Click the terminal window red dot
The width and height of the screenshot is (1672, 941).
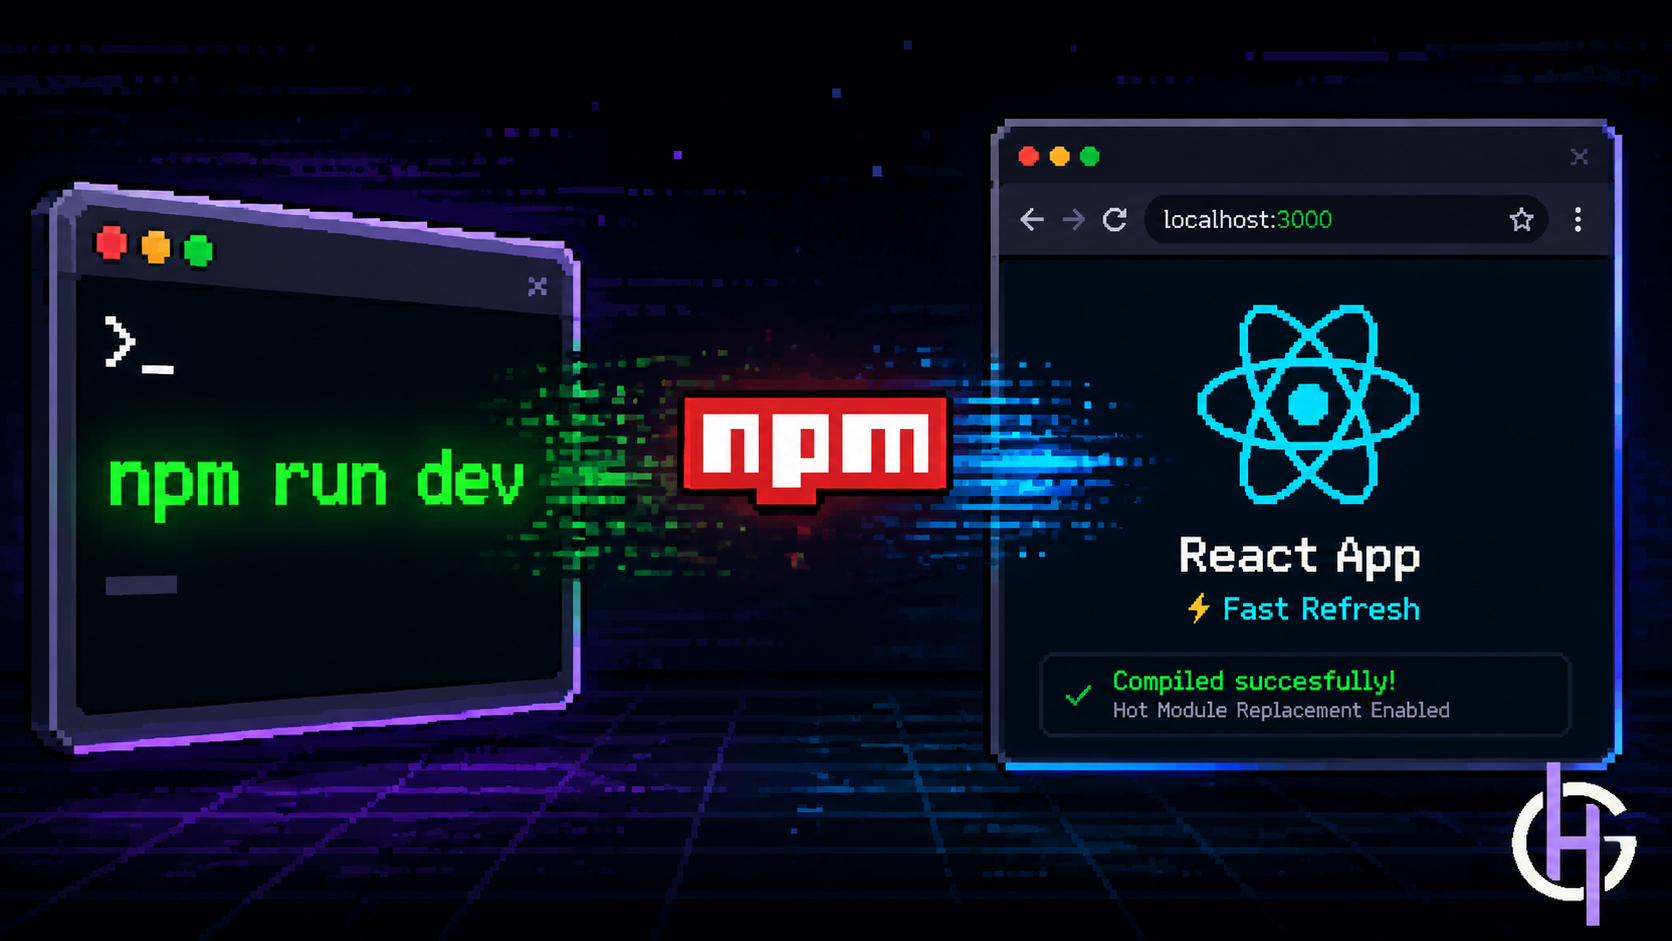click(111, 243)
